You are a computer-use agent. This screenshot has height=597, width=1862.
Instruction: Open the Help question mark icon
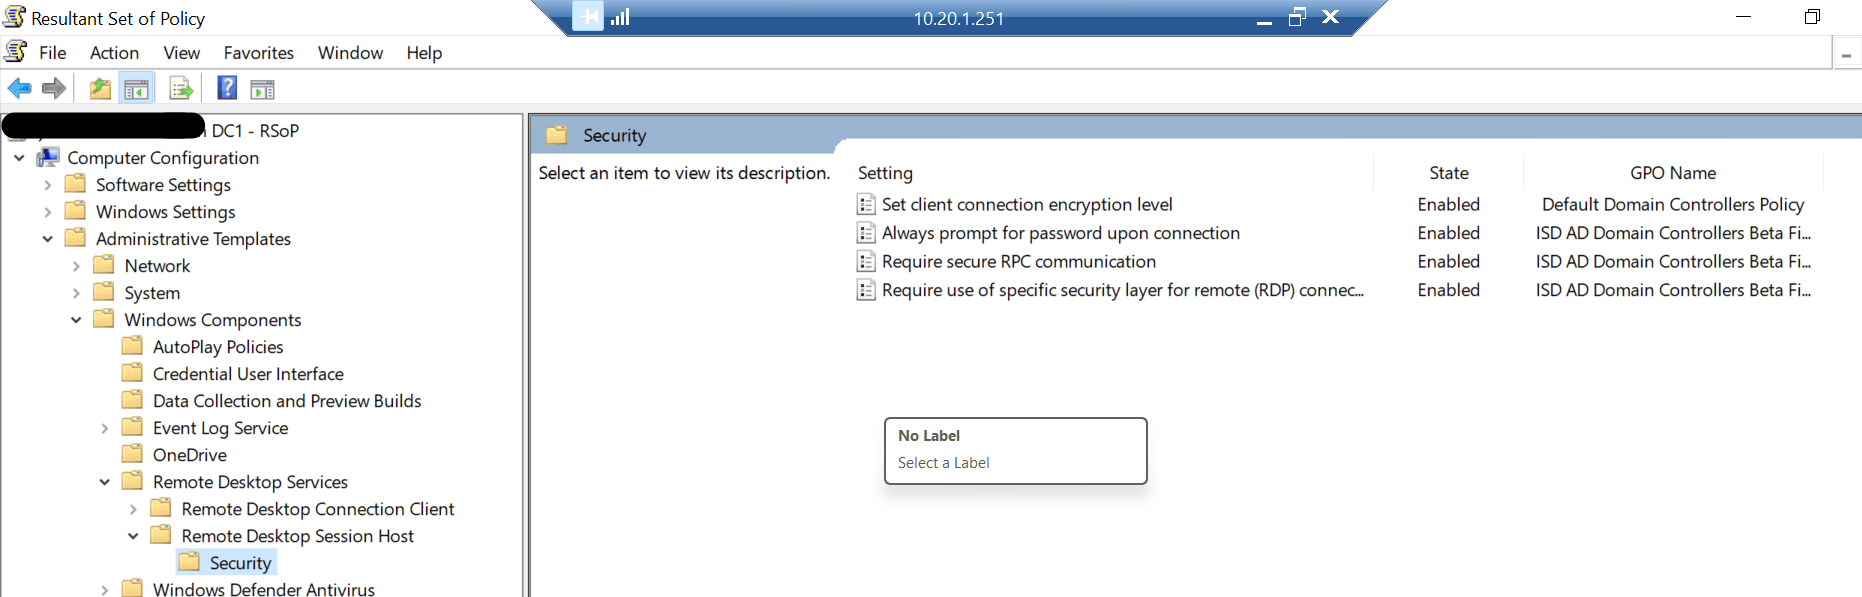click(x=228, y=88)
